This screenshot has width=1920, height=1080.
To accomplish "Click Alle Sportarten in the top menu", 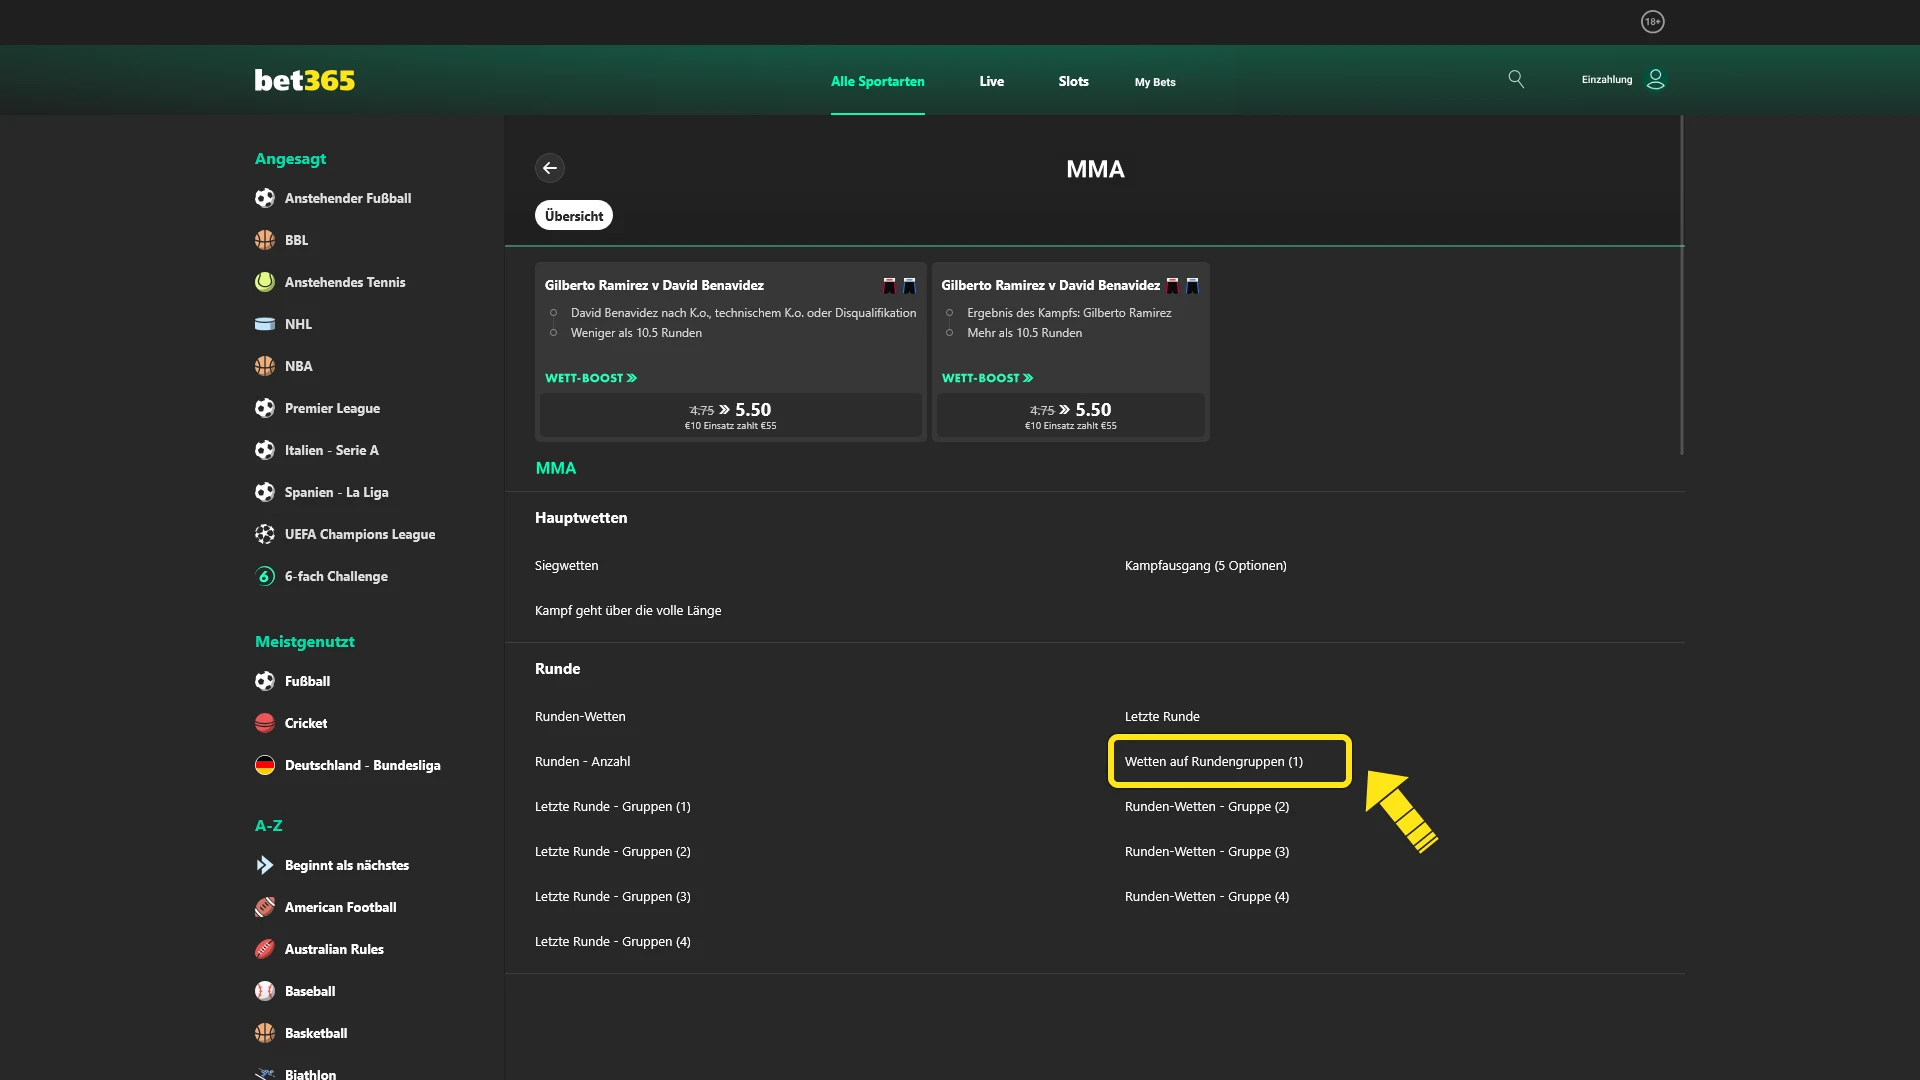I will tap(877, 83).
